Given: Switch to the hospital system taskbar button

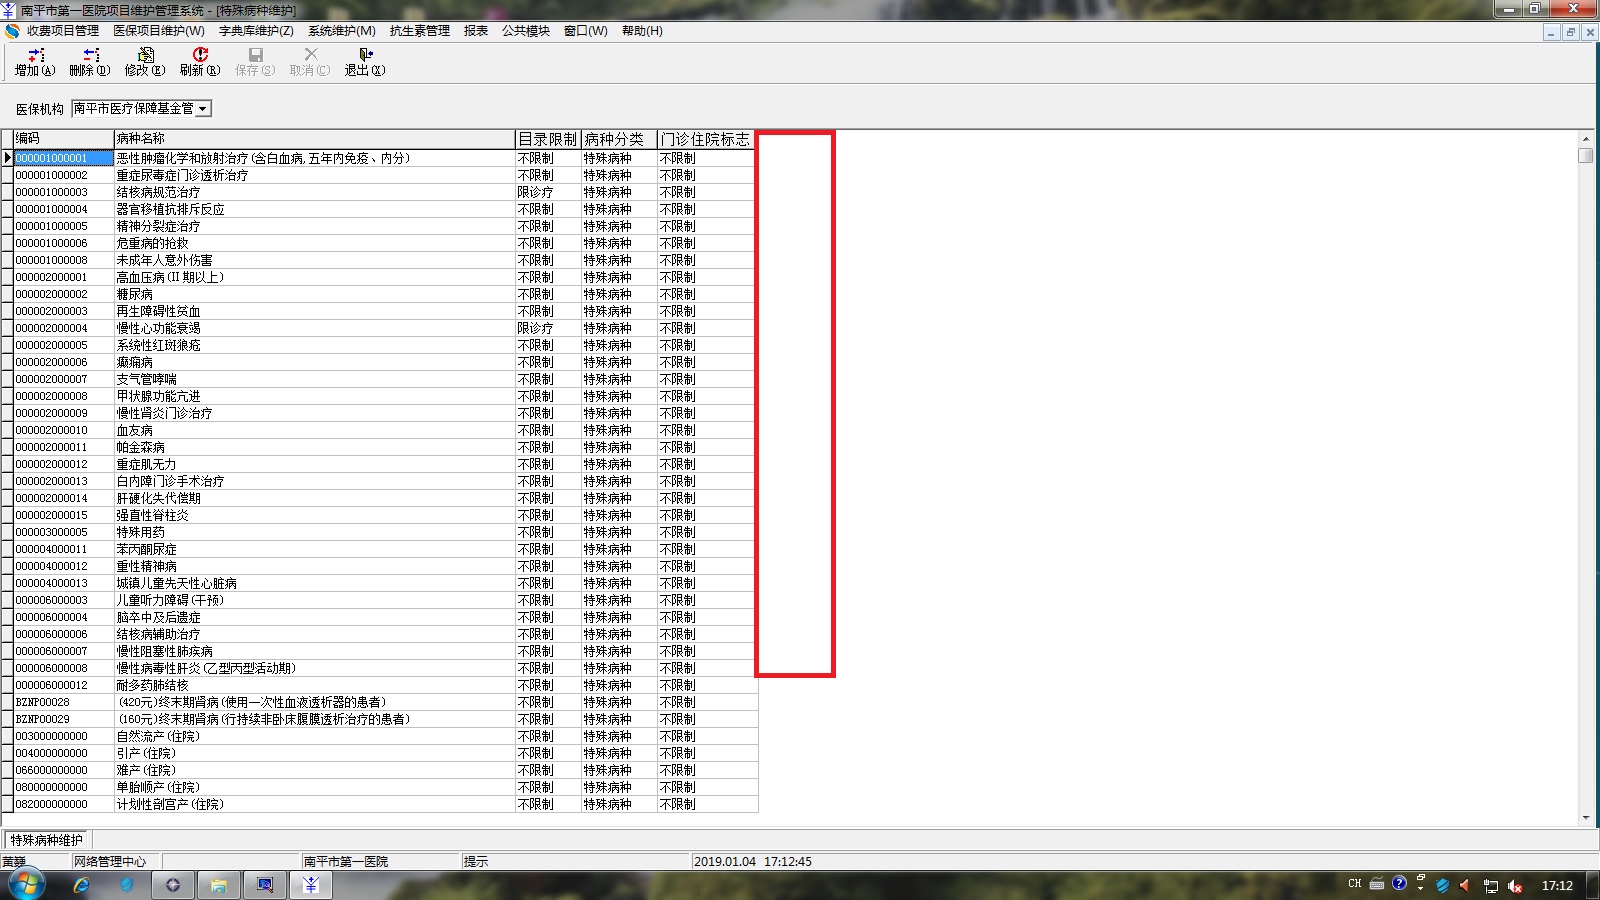Looking at the screenshot, I should coord(311,885).
